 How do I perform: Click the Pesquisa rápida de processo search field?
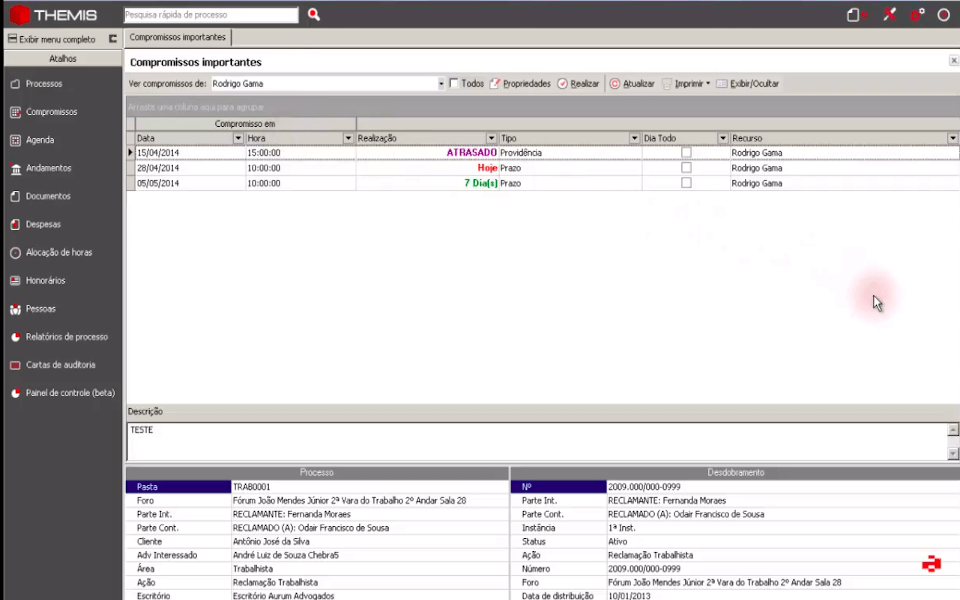[211, 15]
